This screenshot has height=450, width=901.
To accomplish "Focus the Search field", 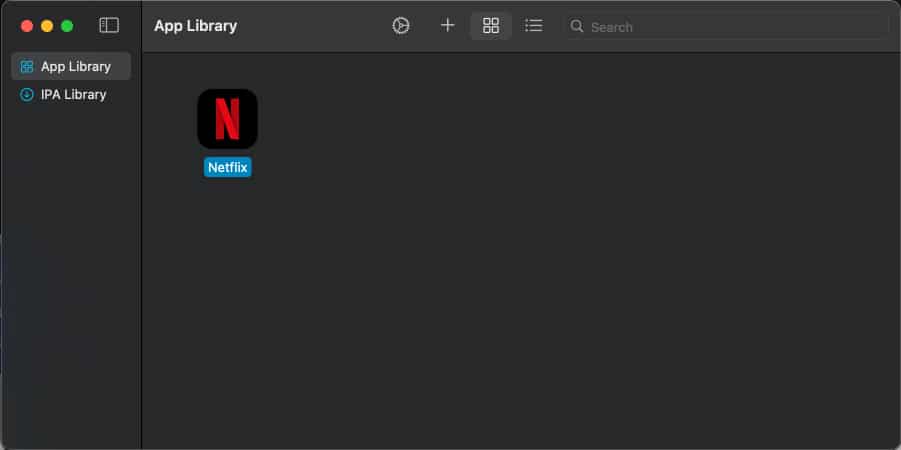I will tap(725, 26).
